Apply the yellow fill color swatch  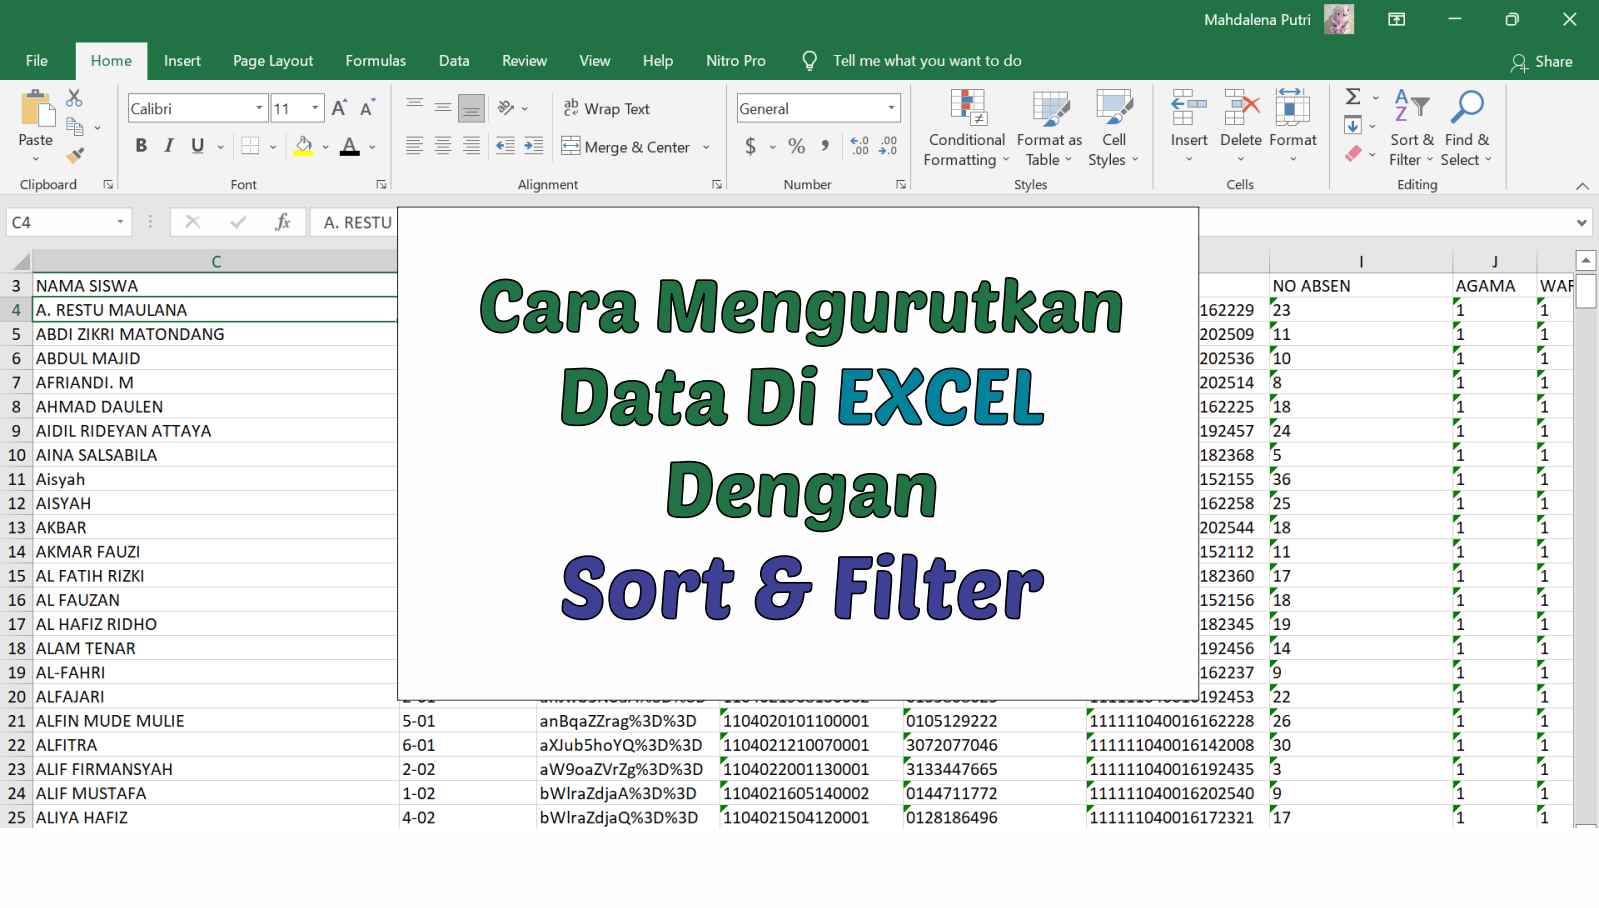pos(304,146)
